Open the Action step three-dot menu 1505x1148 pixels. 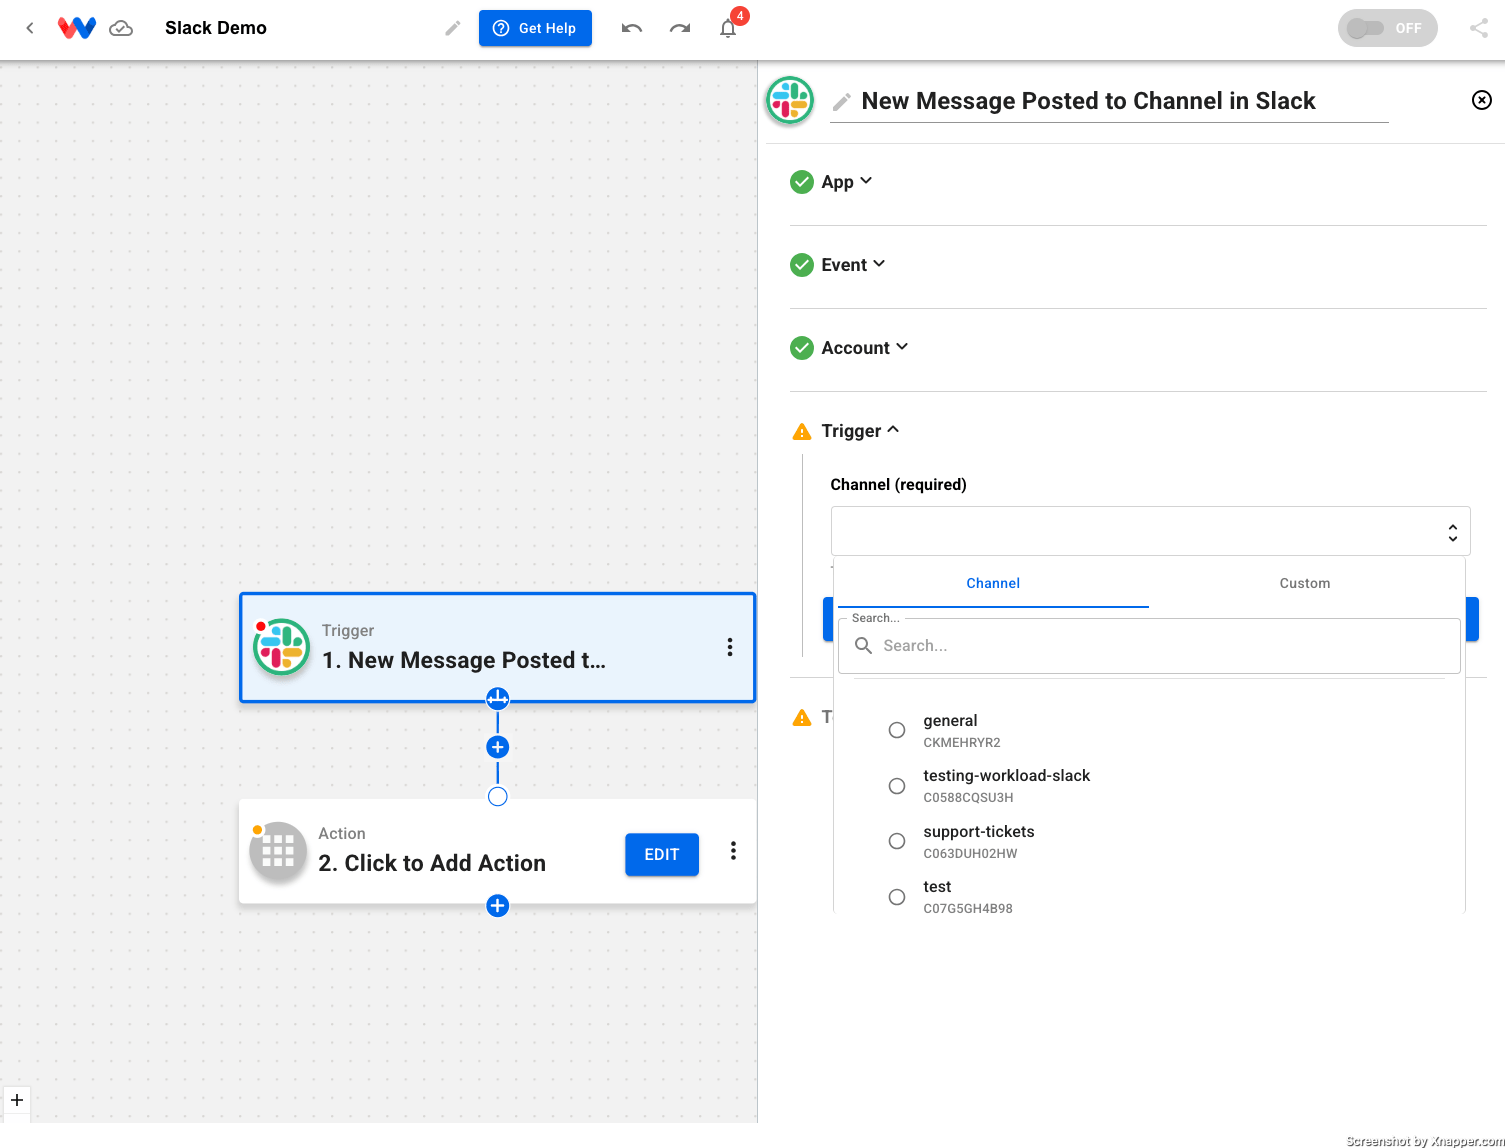click(733, 850)
